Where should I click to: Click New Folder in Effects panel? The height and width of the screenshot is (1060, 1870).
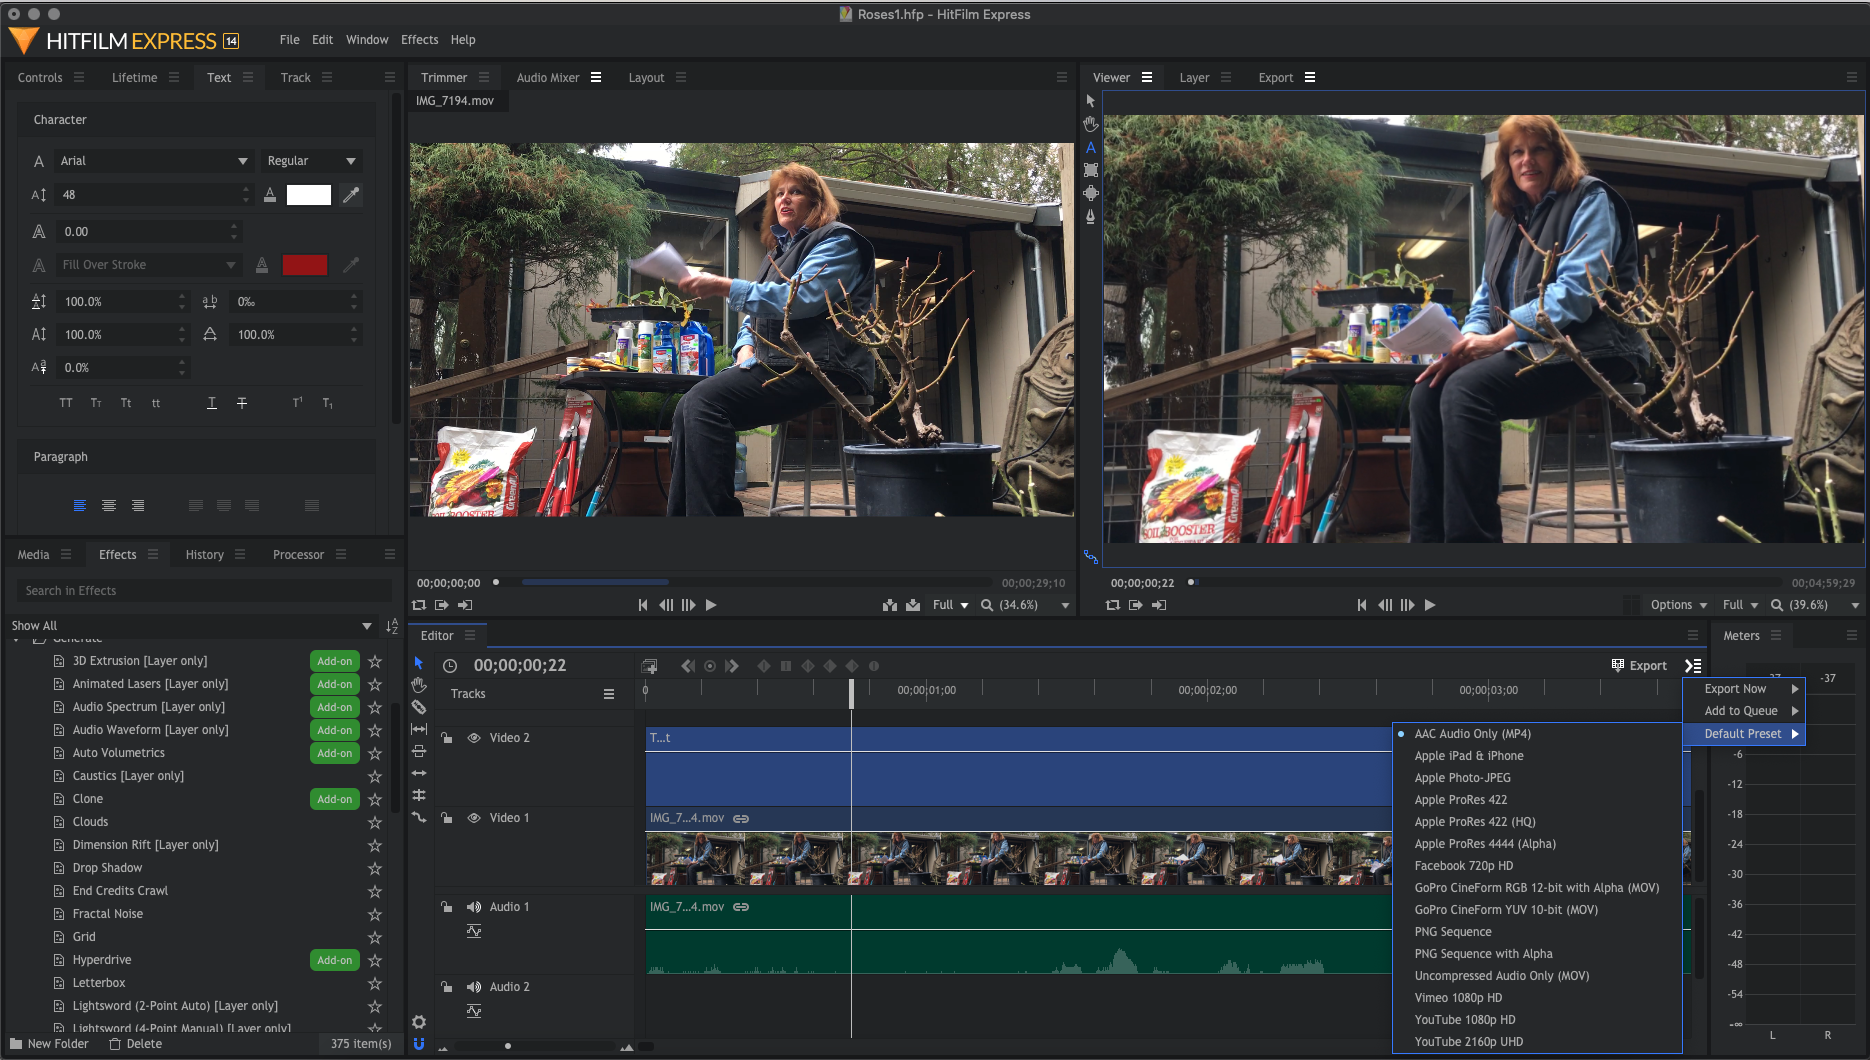point(50,1044)
